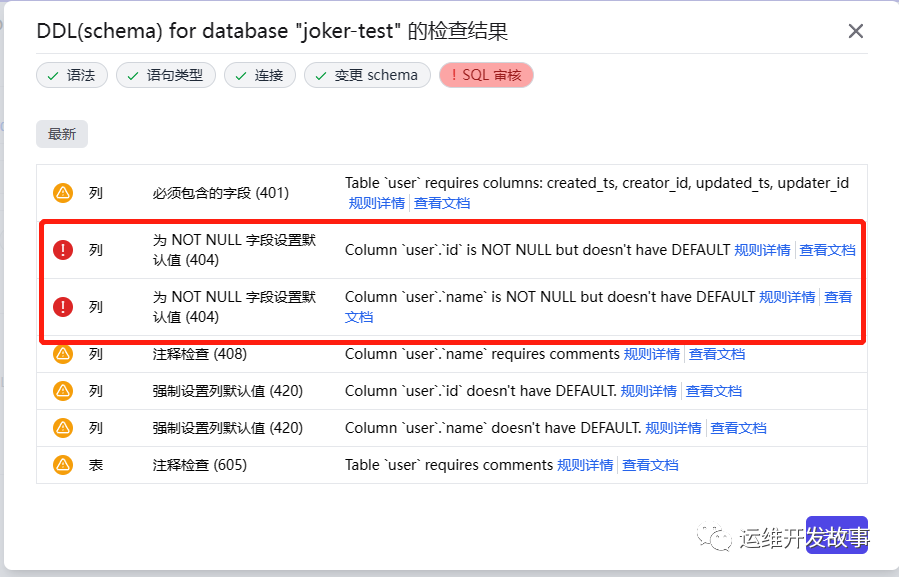899x577 pixels.
Task: Open 查看文档 for user.id NOT NULL error
Action: (x=827, y=250)
